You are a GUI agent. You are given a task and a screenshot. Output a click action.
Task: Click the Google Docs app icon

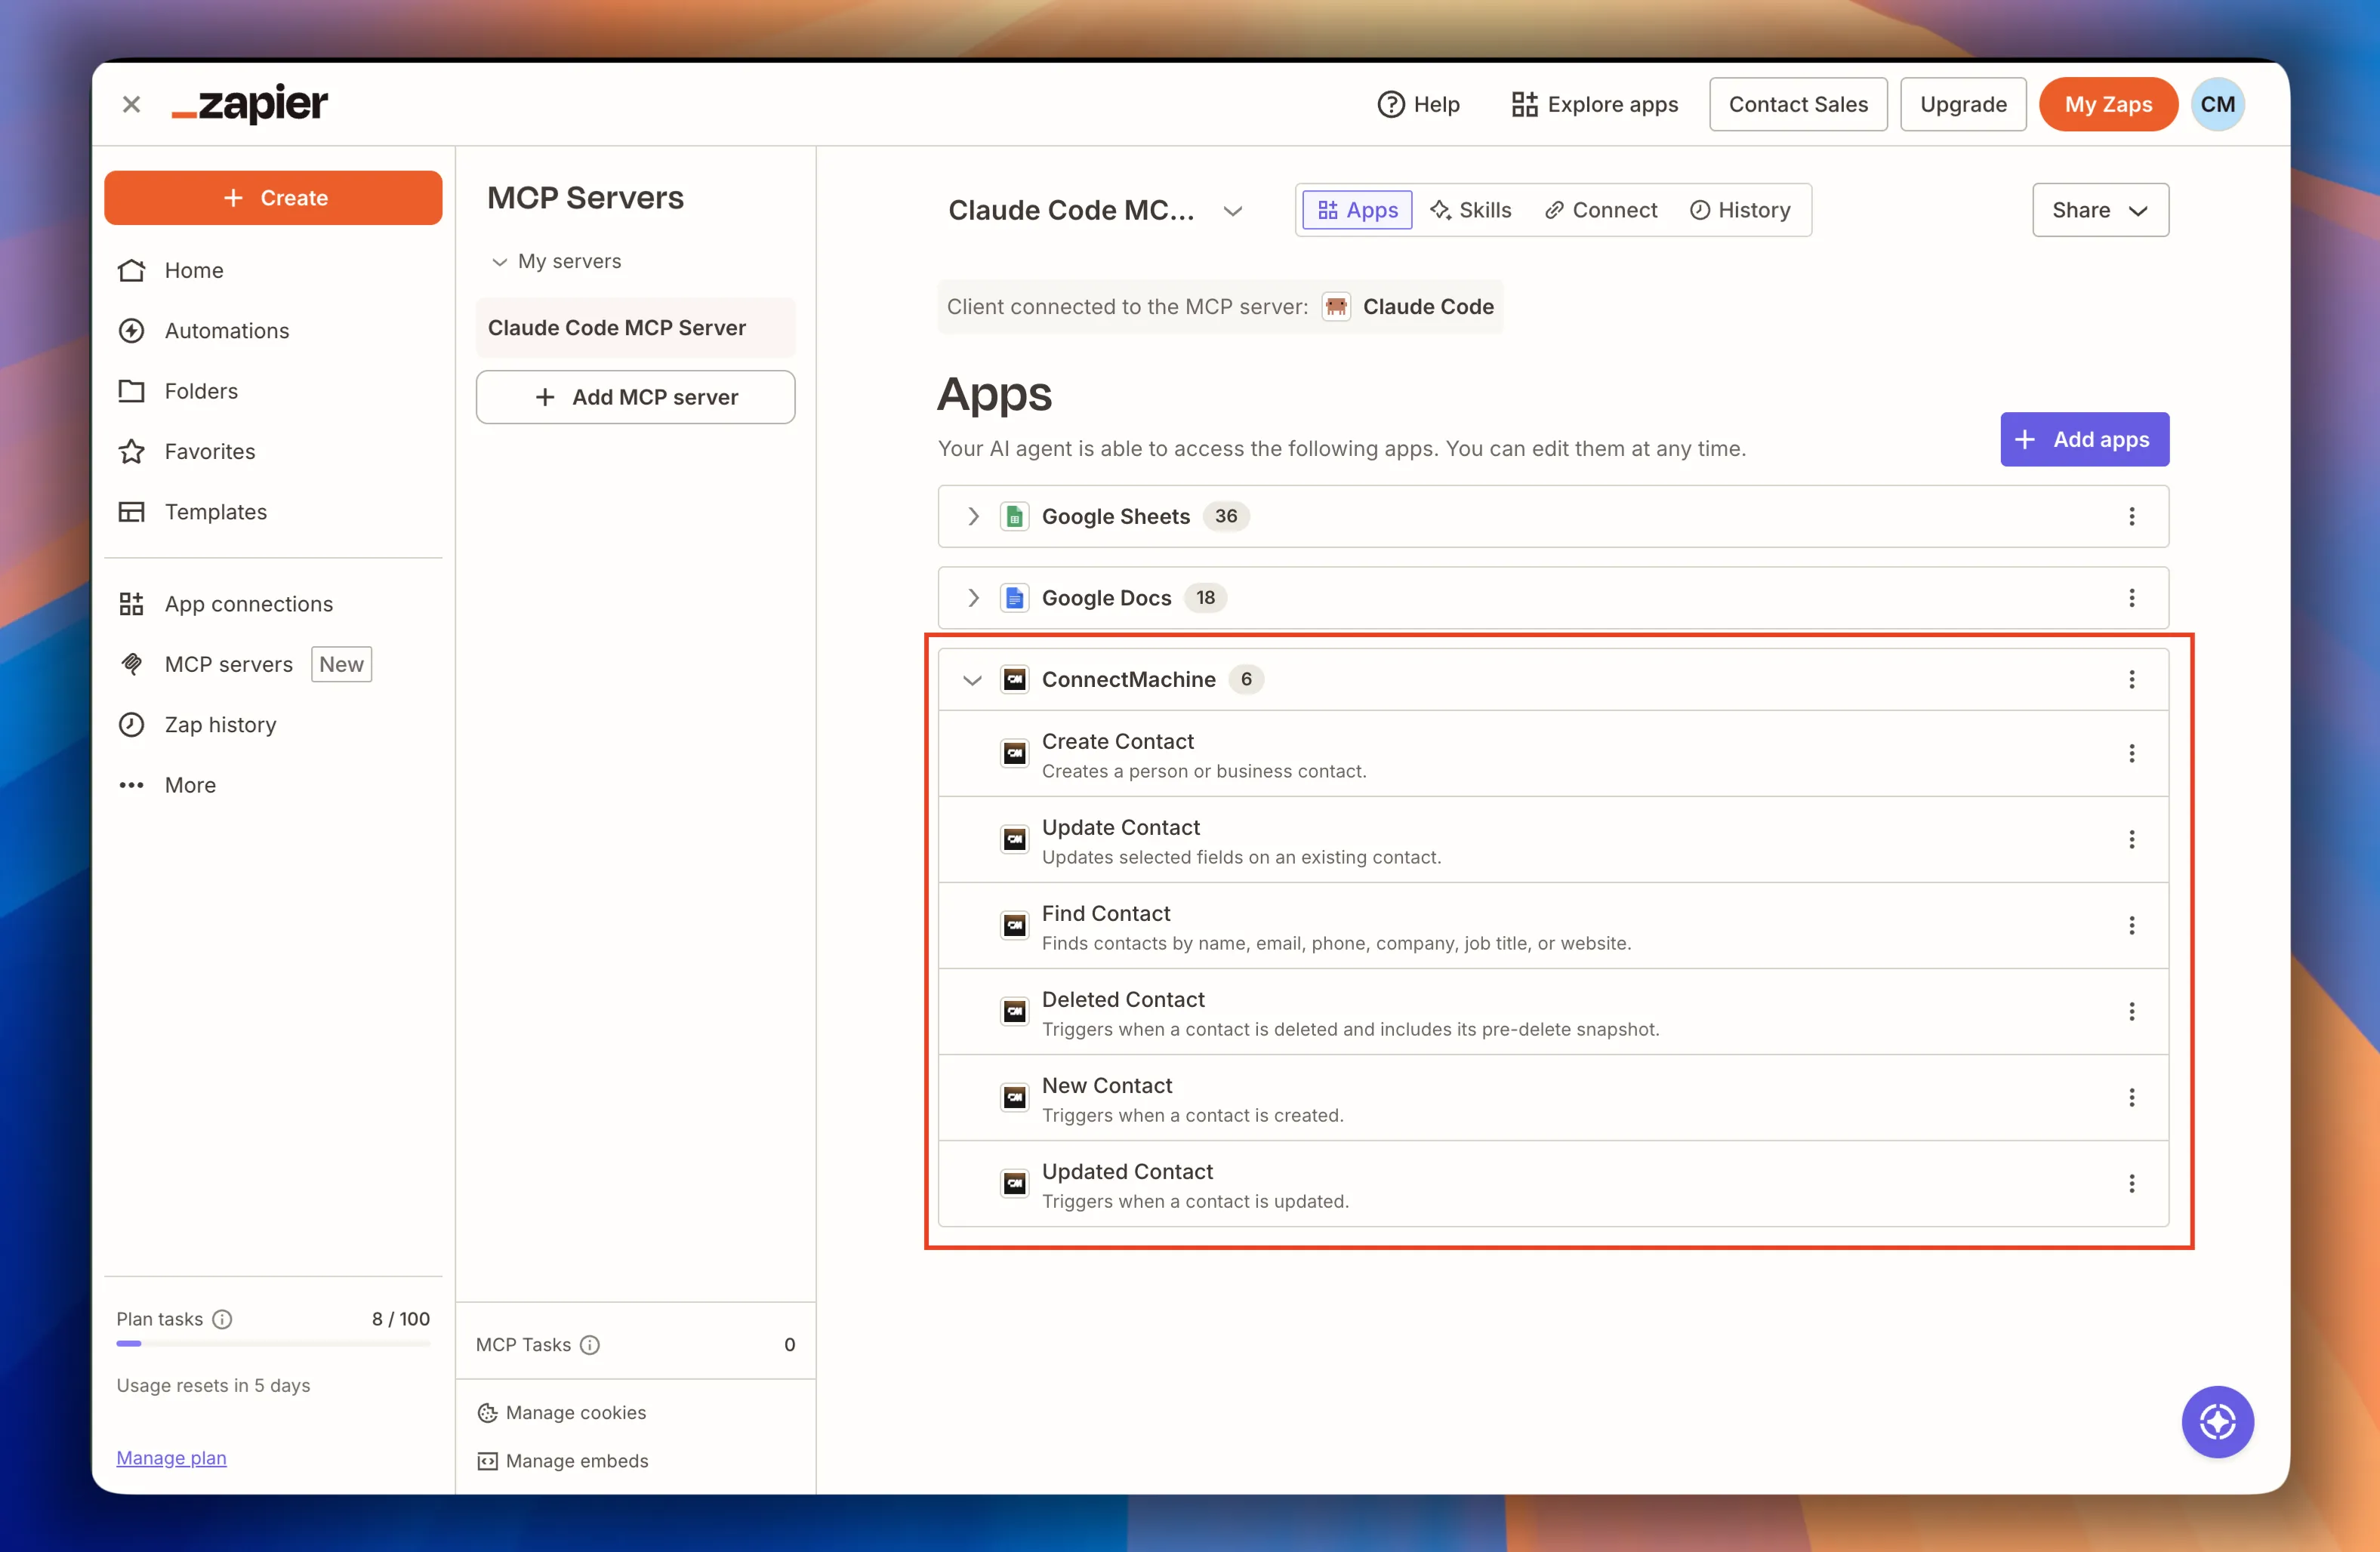[1014, 598]
